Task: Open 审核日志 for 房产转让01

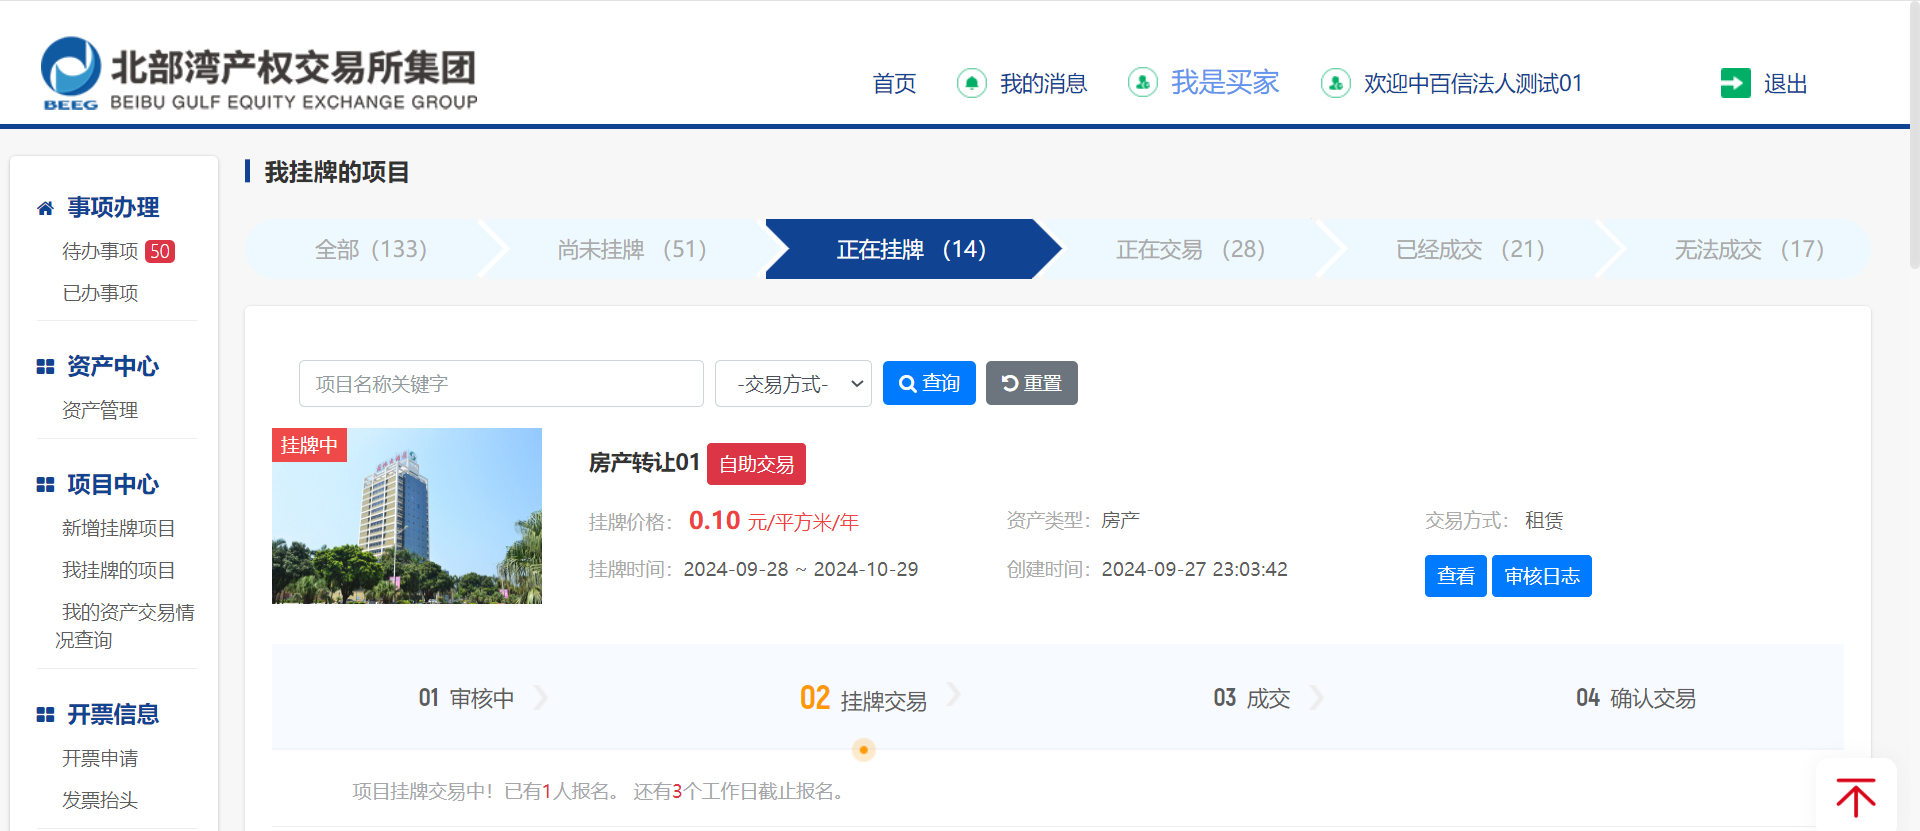Action: [1542, 576]
